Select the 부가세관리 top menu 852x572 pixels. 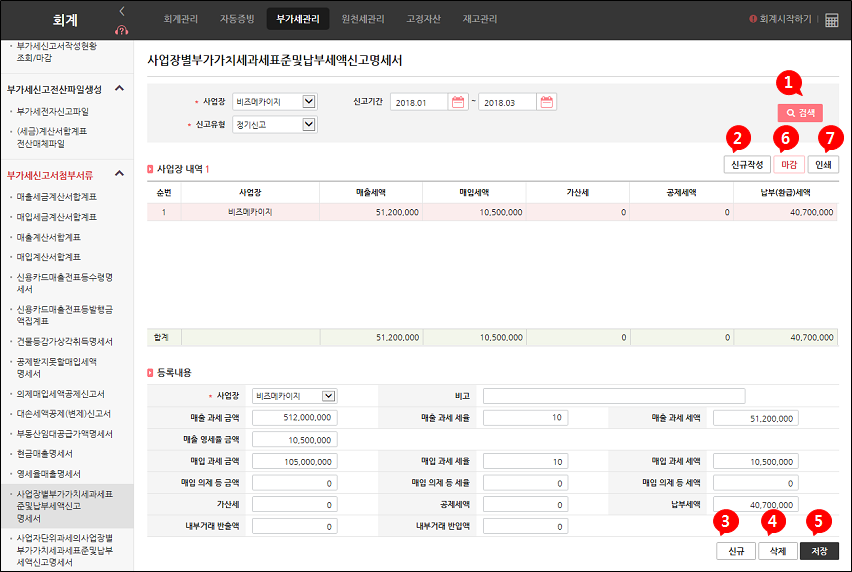(298, 19)
